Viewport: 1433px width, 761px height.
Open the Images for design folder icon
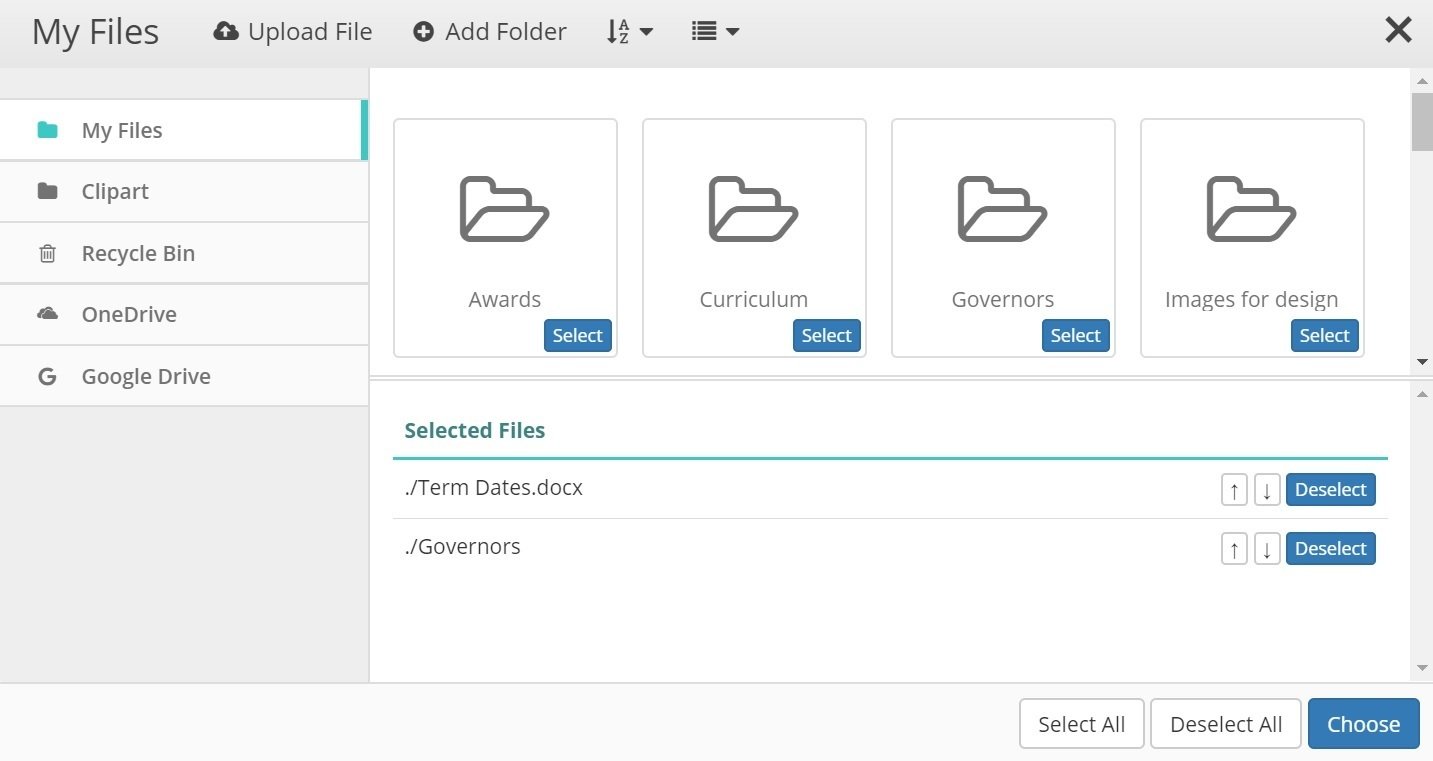(1251, 209)
